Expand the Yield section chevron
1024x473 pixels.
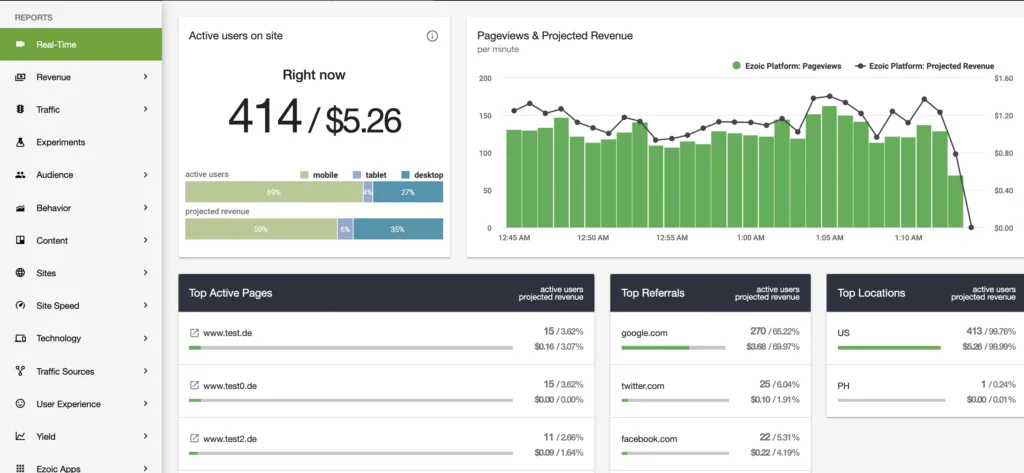[x=145, y=436]
